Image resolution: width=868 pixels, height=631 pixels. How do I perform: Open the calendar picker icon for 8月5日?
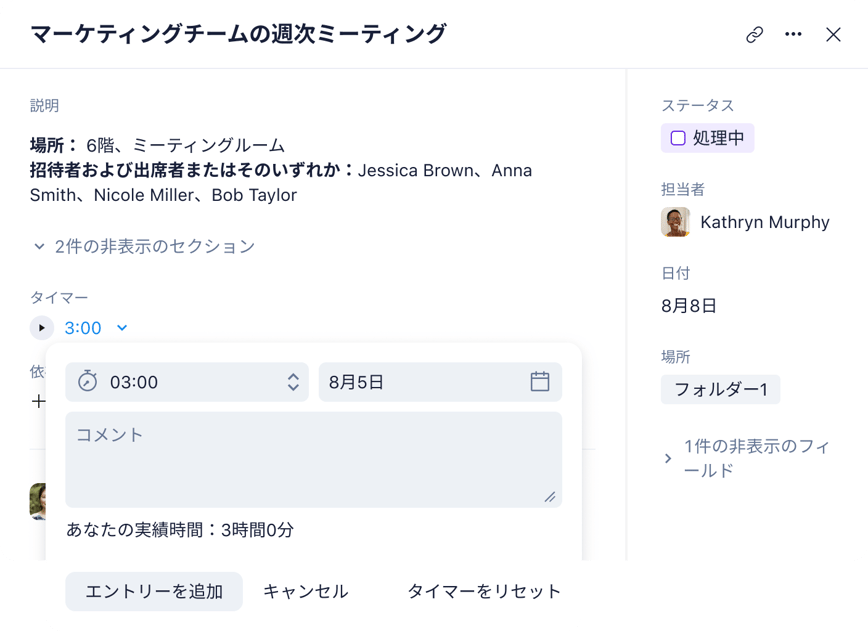click(540, 382)
